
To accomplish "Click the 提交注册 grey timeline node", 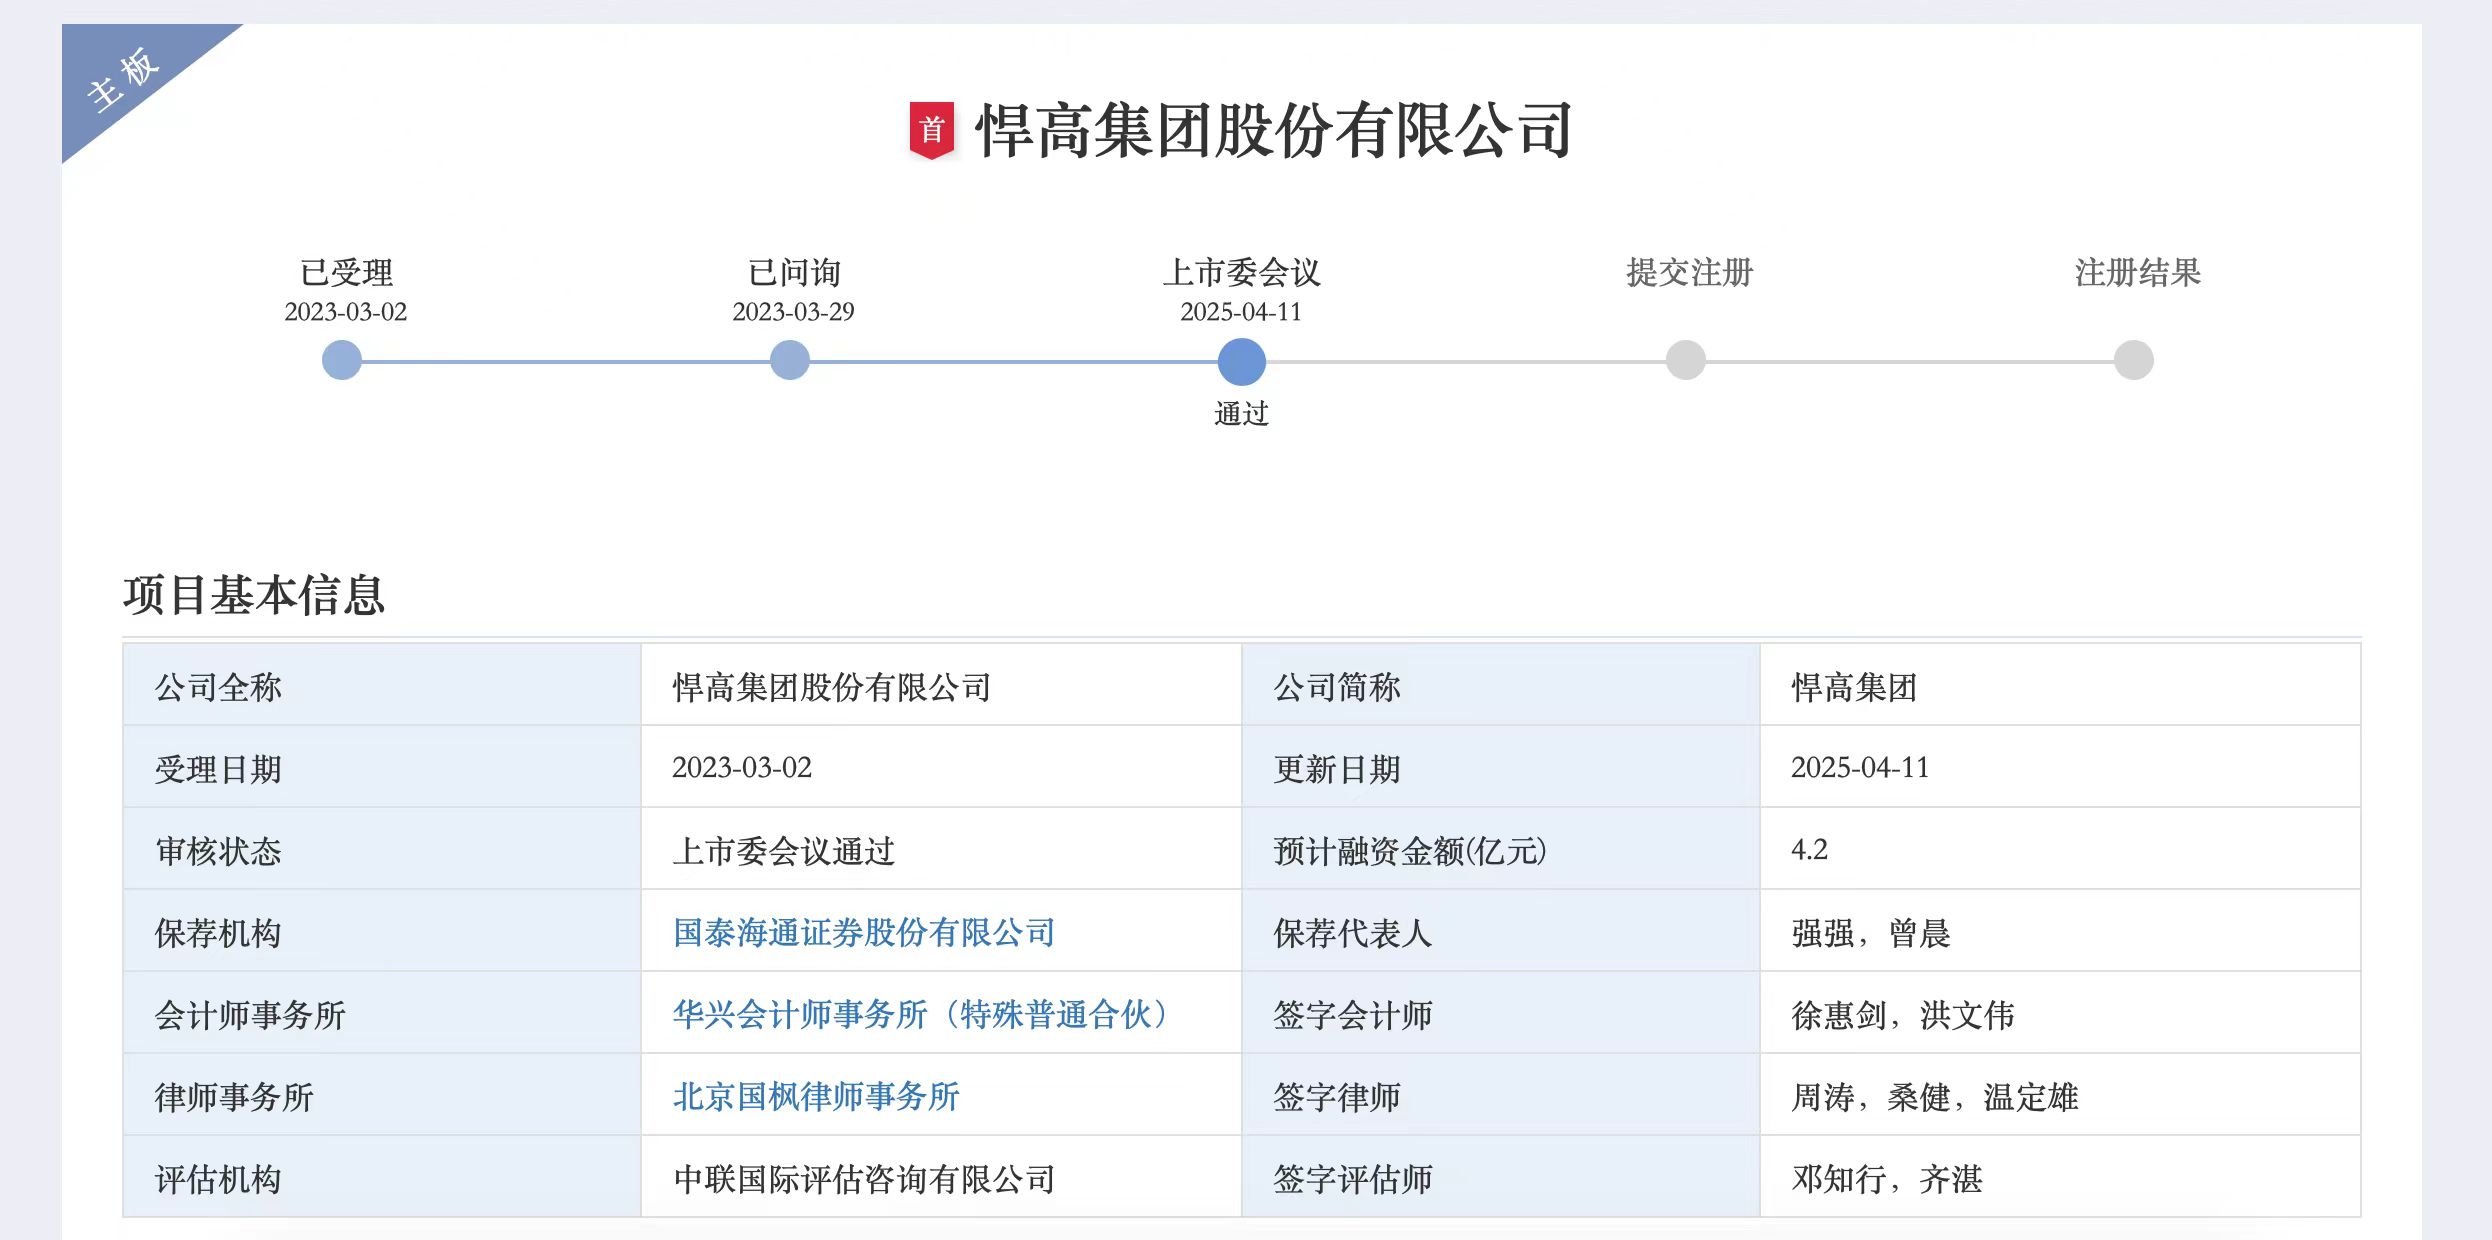I will tap(1686, 360).
